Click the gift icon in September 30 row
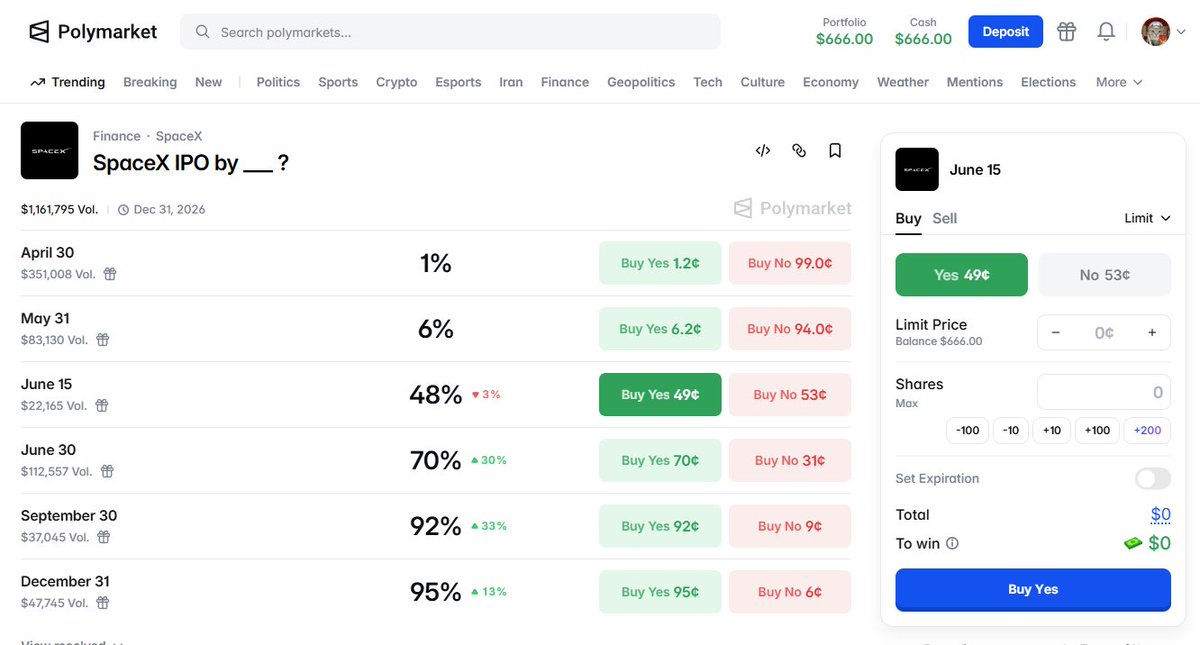The image size is (1200, 645). coord(104,537)
